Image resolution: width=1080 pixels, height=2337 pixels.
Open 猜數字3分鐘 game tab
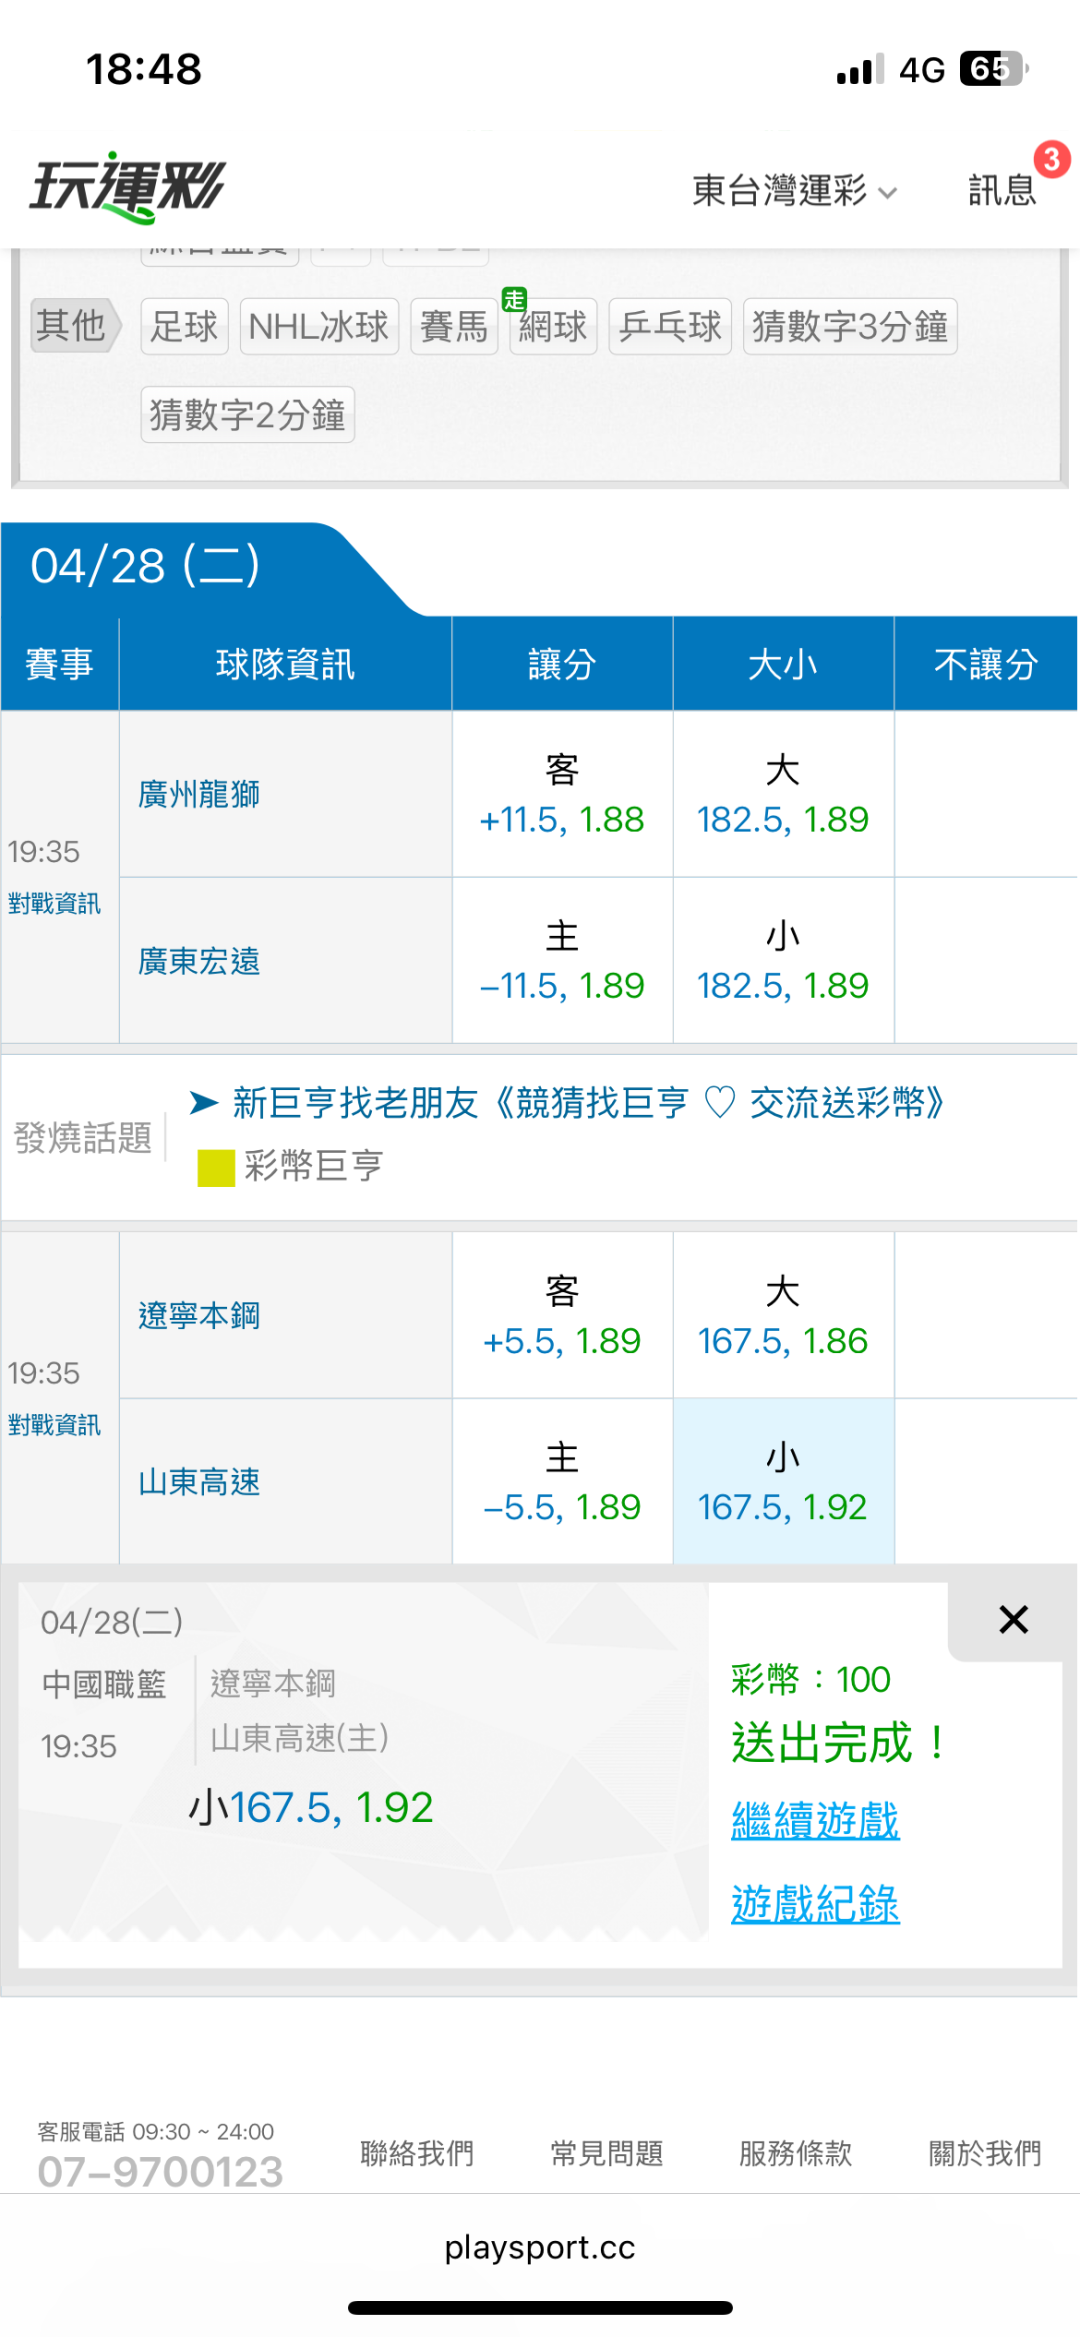click(x=849, y=326)
